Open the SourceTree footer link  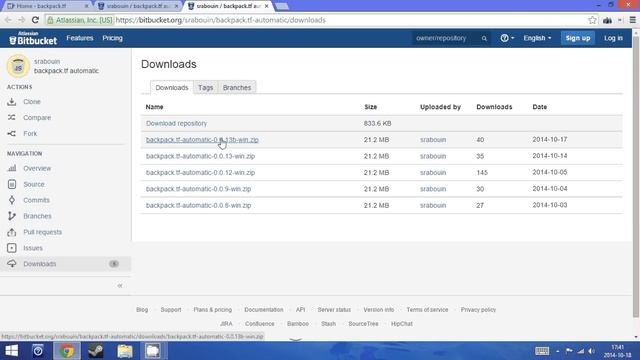click(363, 324)
